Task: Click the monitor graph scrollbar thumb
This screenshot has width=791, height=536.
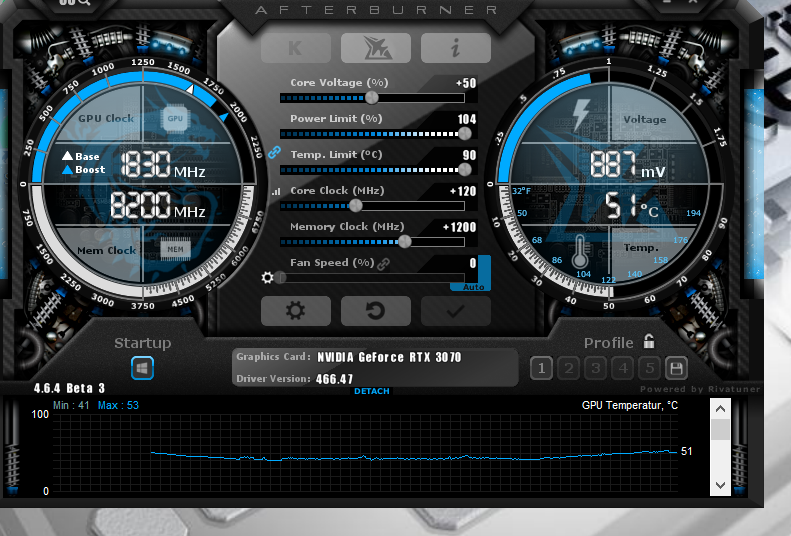Action: [720, 430]
